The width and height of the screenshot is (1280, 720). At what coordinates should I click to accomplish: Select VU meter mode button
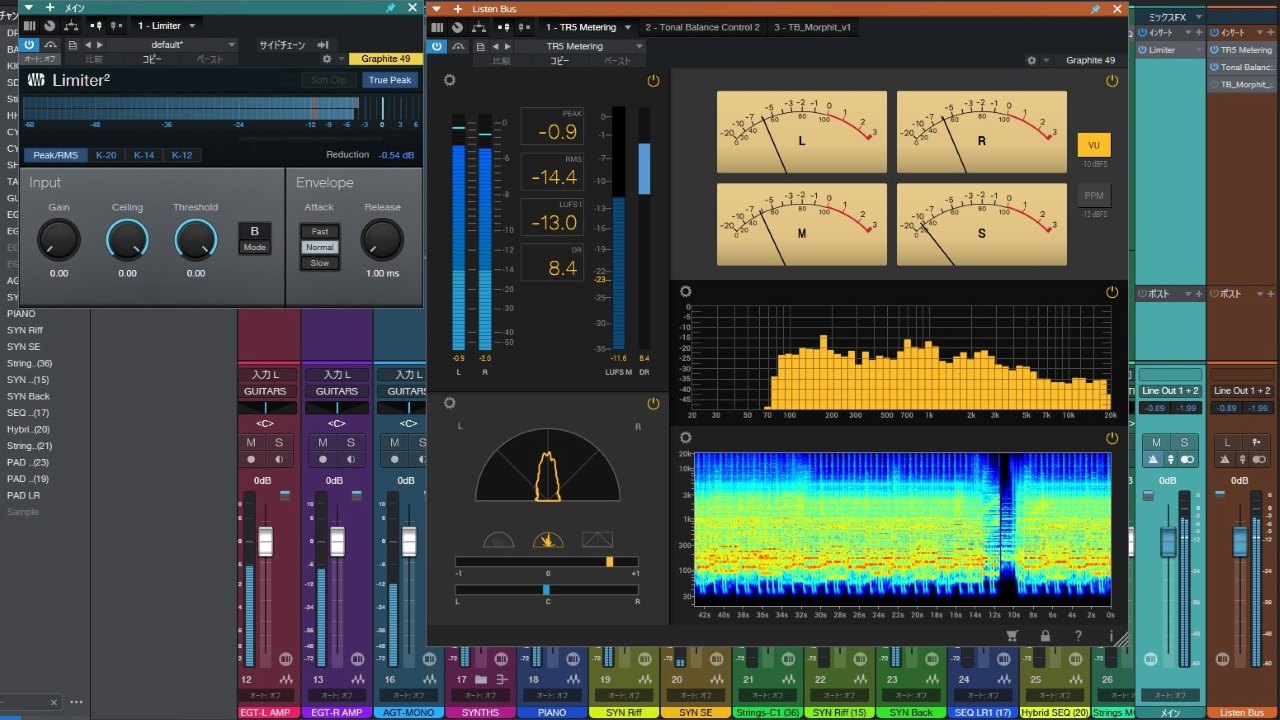pyautogui.click(x=1094, y=145)
